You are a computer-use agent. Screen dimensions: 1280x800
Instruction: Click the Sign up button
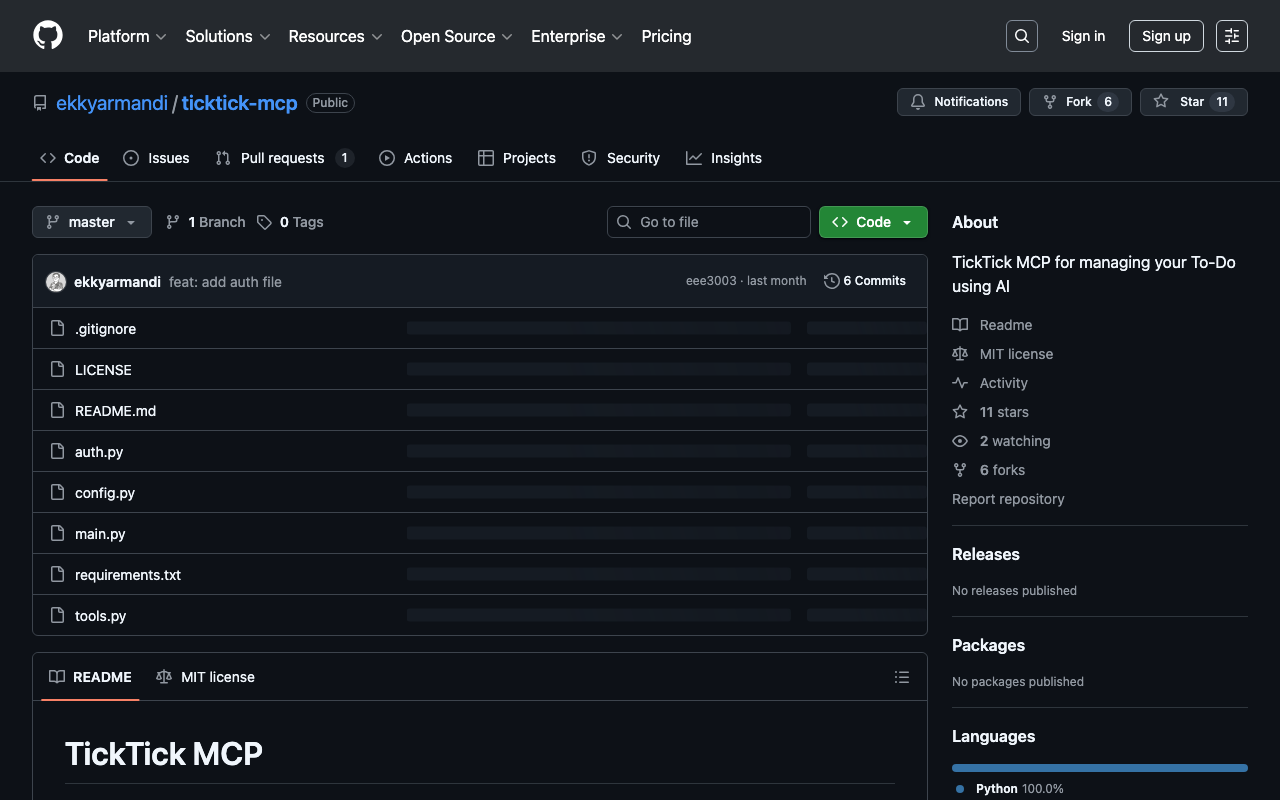1166,36
